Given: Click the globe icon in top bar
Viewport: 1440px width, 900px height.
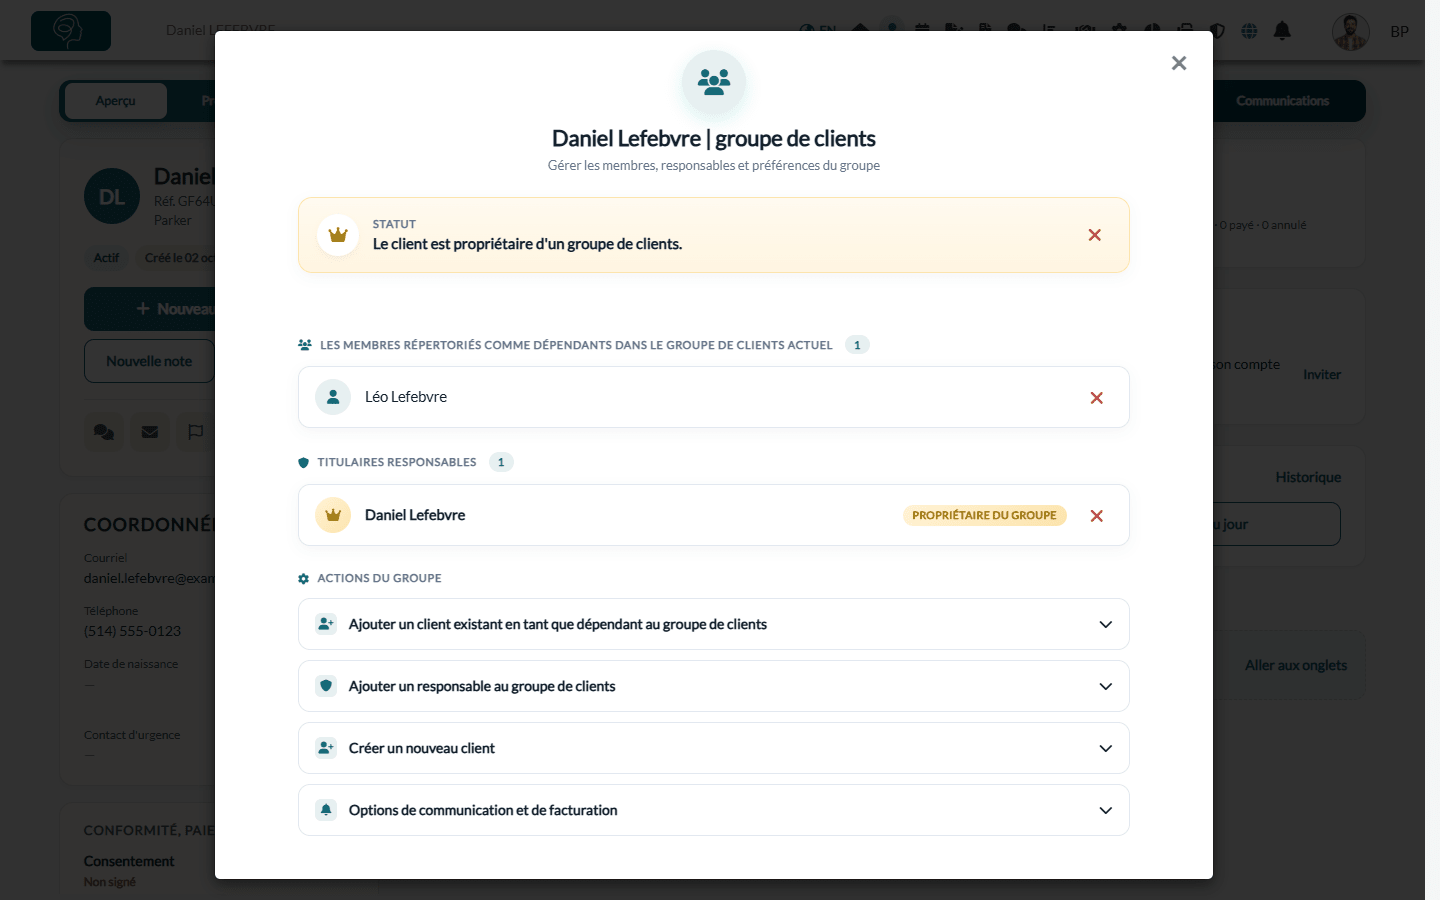Looking at the screenshot, I should (1249, 31).
